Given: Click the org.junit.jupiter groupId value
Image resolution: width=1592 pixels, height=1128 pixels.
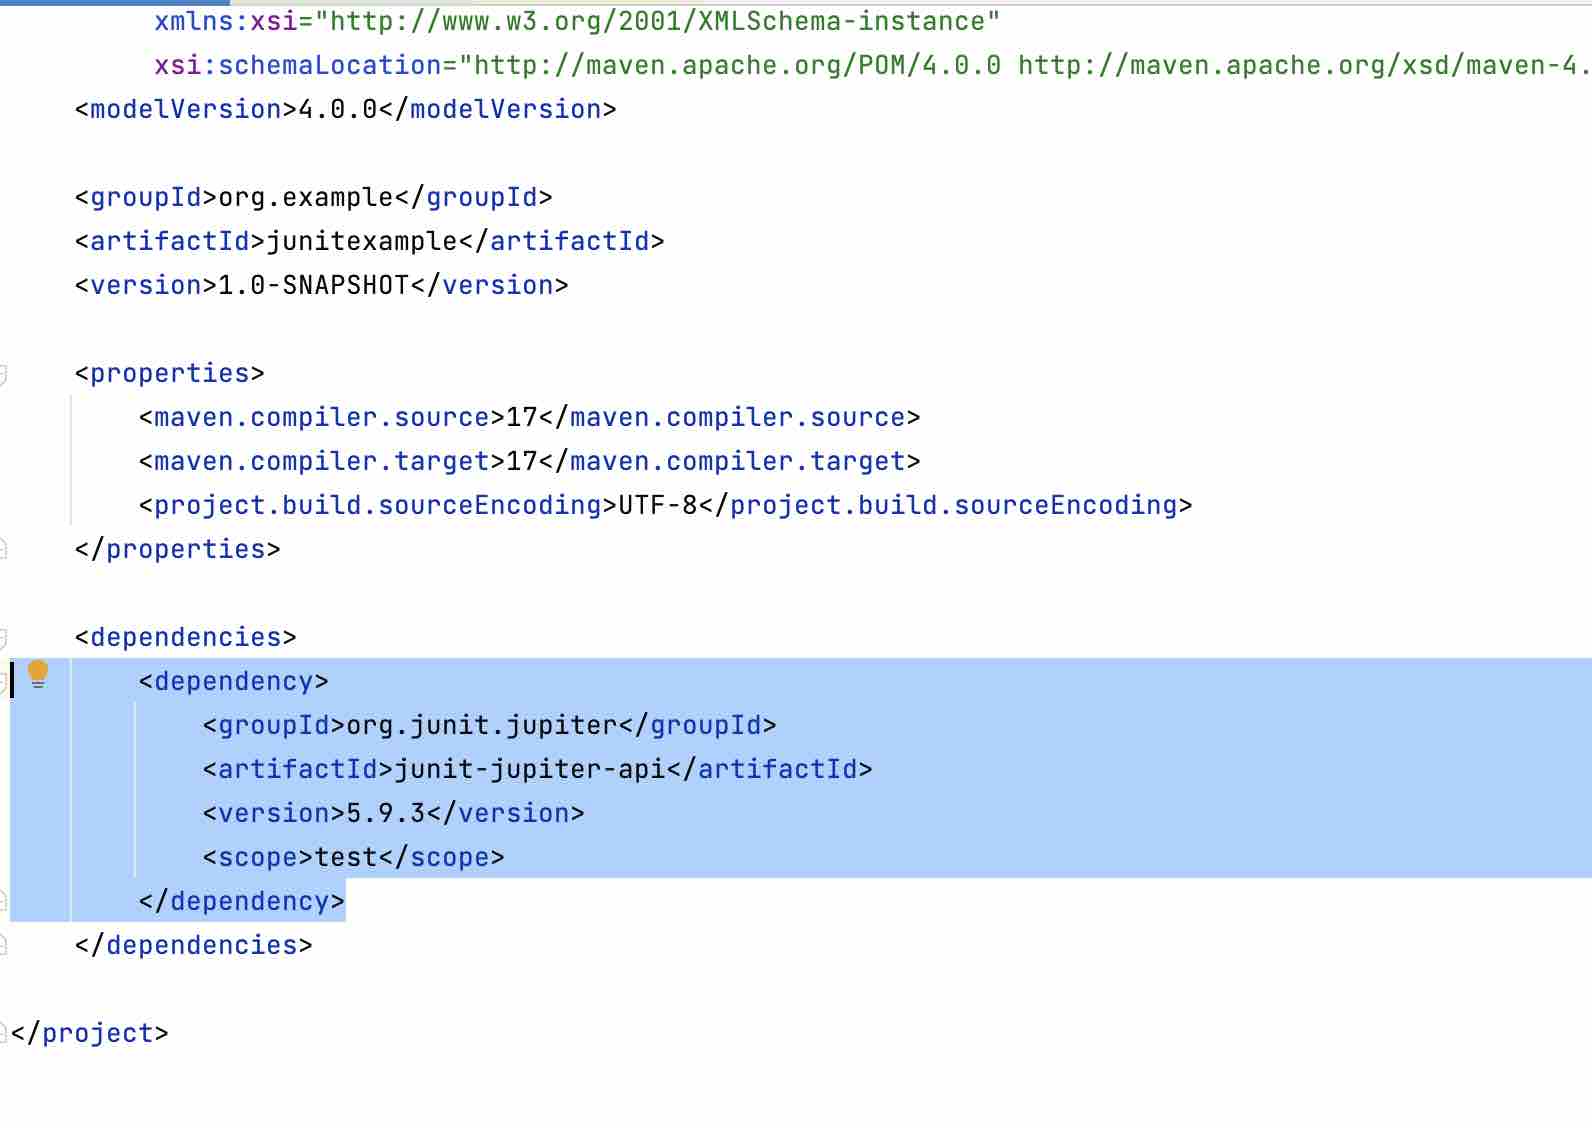Looking at the screenshot, I should (482, 725).
